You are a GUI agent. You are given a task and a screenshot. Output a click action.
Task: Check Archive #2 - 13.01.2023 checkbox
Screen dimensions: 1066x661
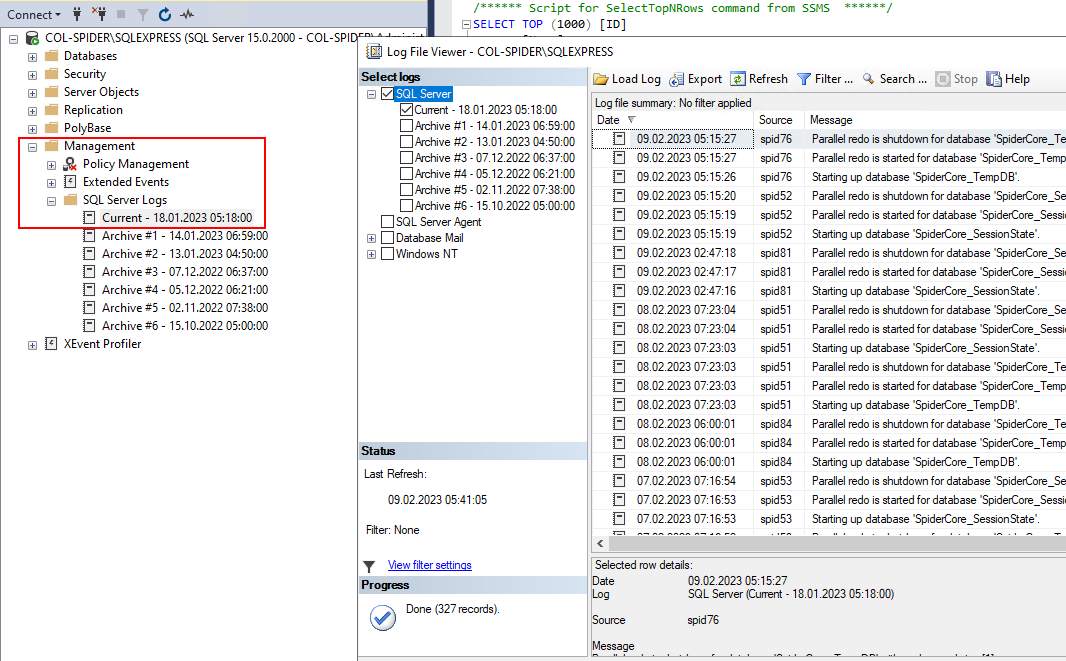coord(407,141)
